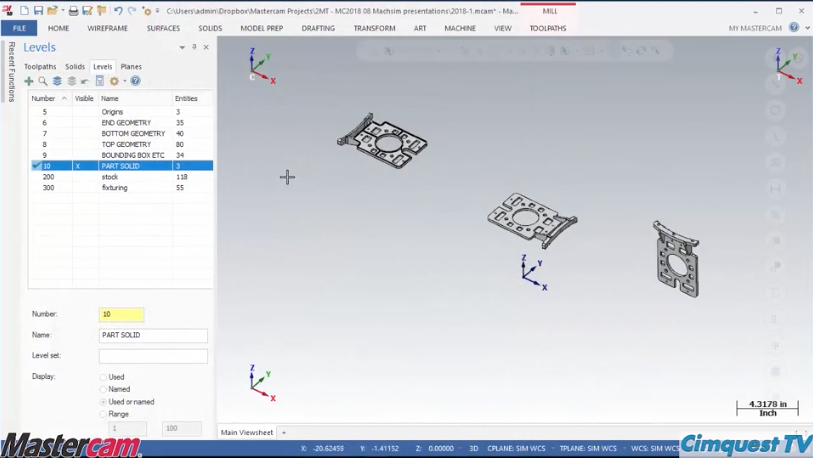Toggle visibility of level 300 fixturing
The width and height of the screenshot is (813, 458).
(x=85, y=188)
